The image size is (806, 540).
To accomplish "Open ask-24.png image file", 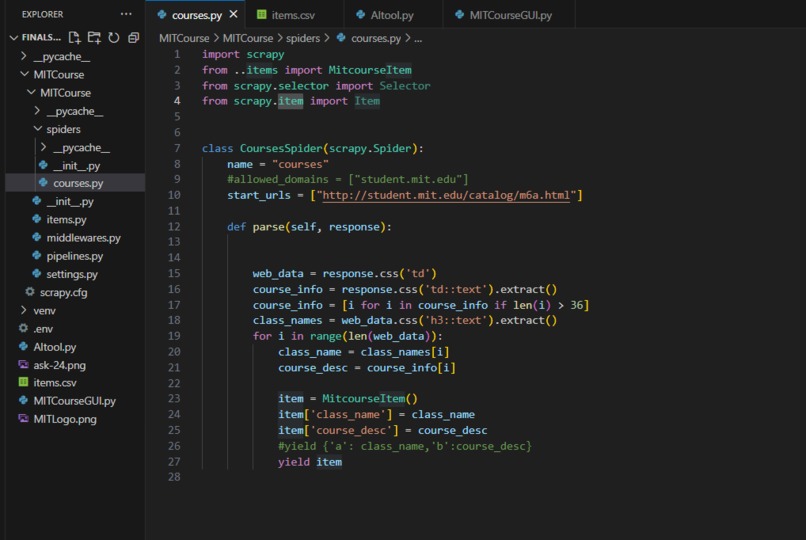I will (x=59, y=365).
